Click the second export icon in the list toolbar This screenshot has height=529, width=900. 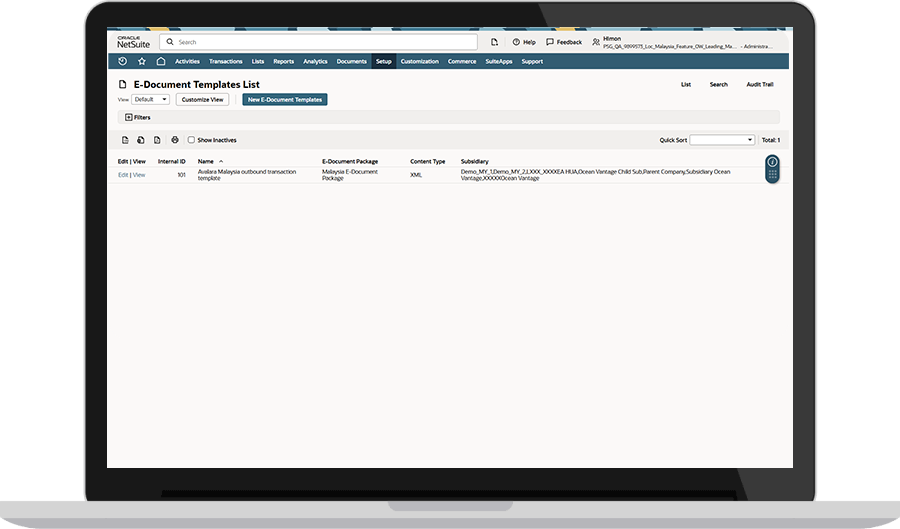pos(141,140)
